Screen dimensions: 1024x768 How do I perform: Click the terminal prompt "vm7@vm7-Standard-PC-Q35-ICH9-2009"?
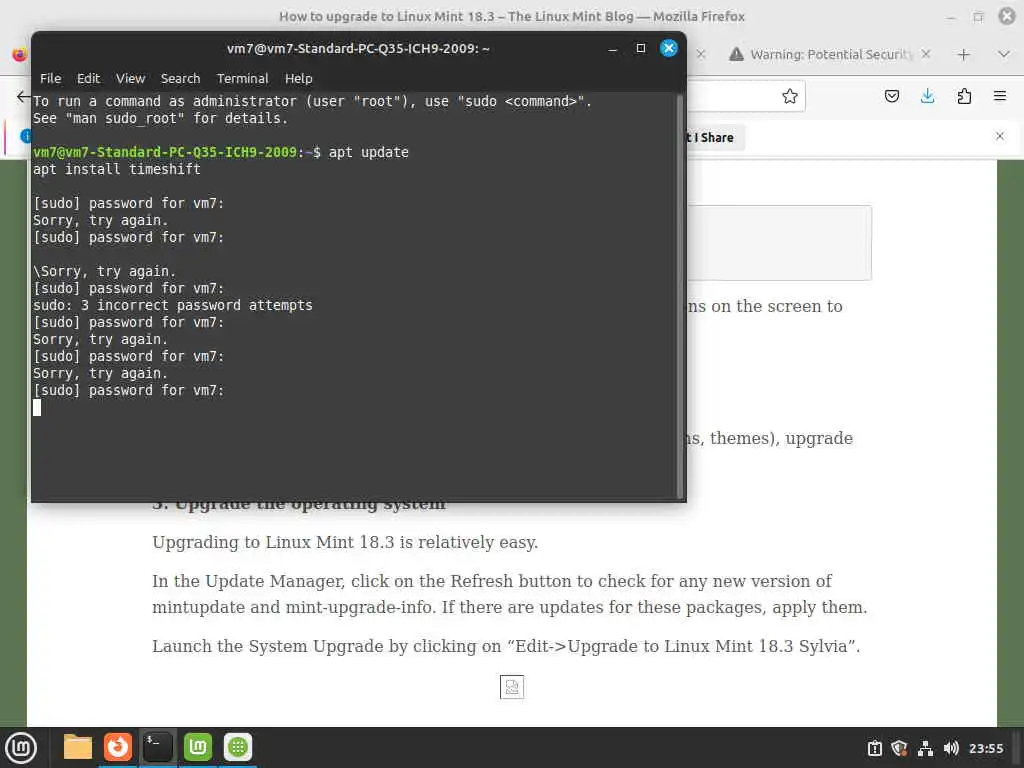click(x=165, y=152)
